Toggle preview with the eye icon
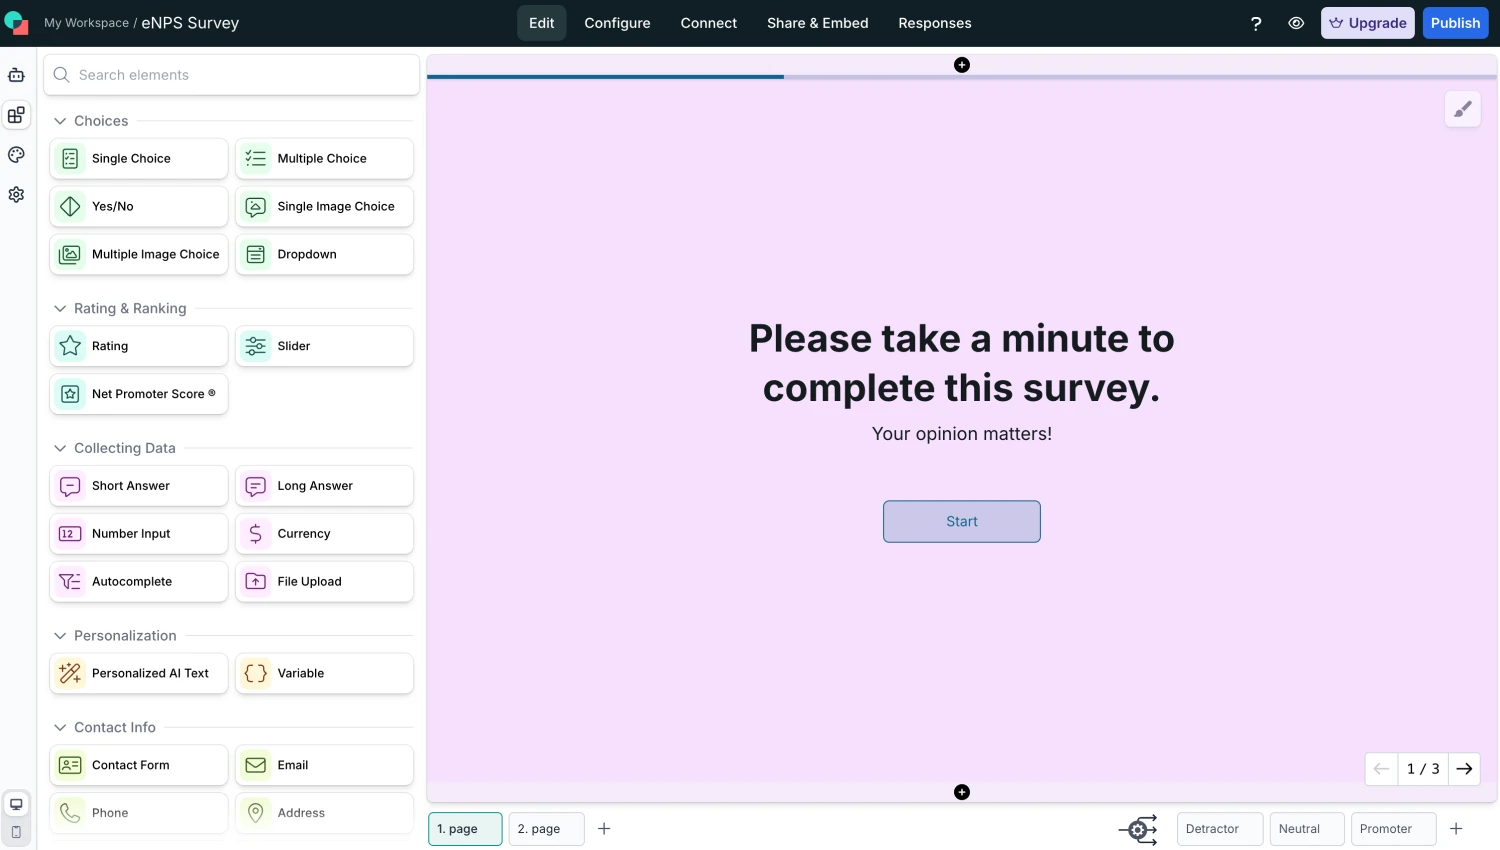 coord(1296,23)
